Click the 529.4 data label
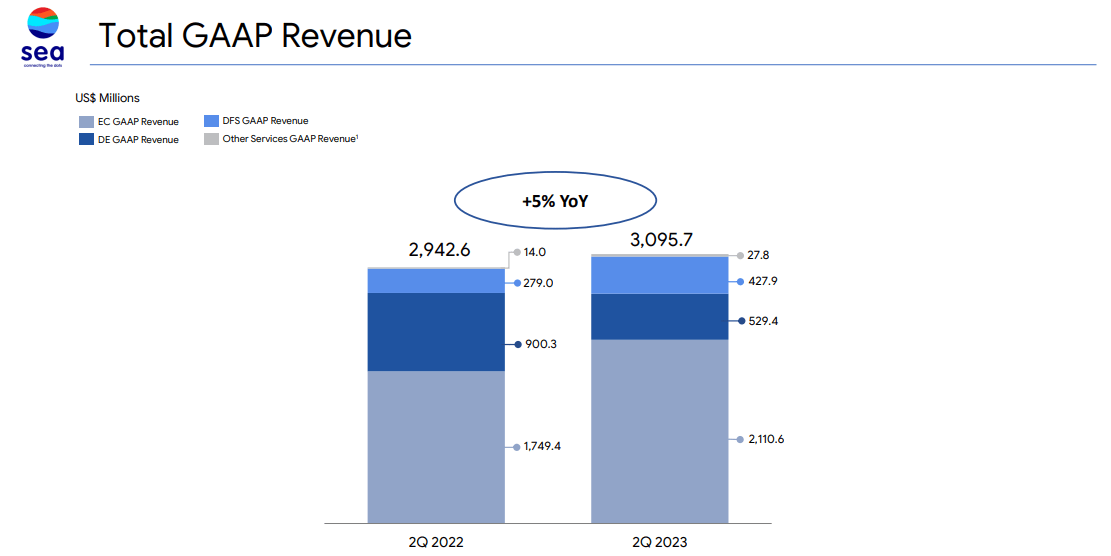Image resolution: width=1111 pixels, height=556 pixels. (763, 321)
